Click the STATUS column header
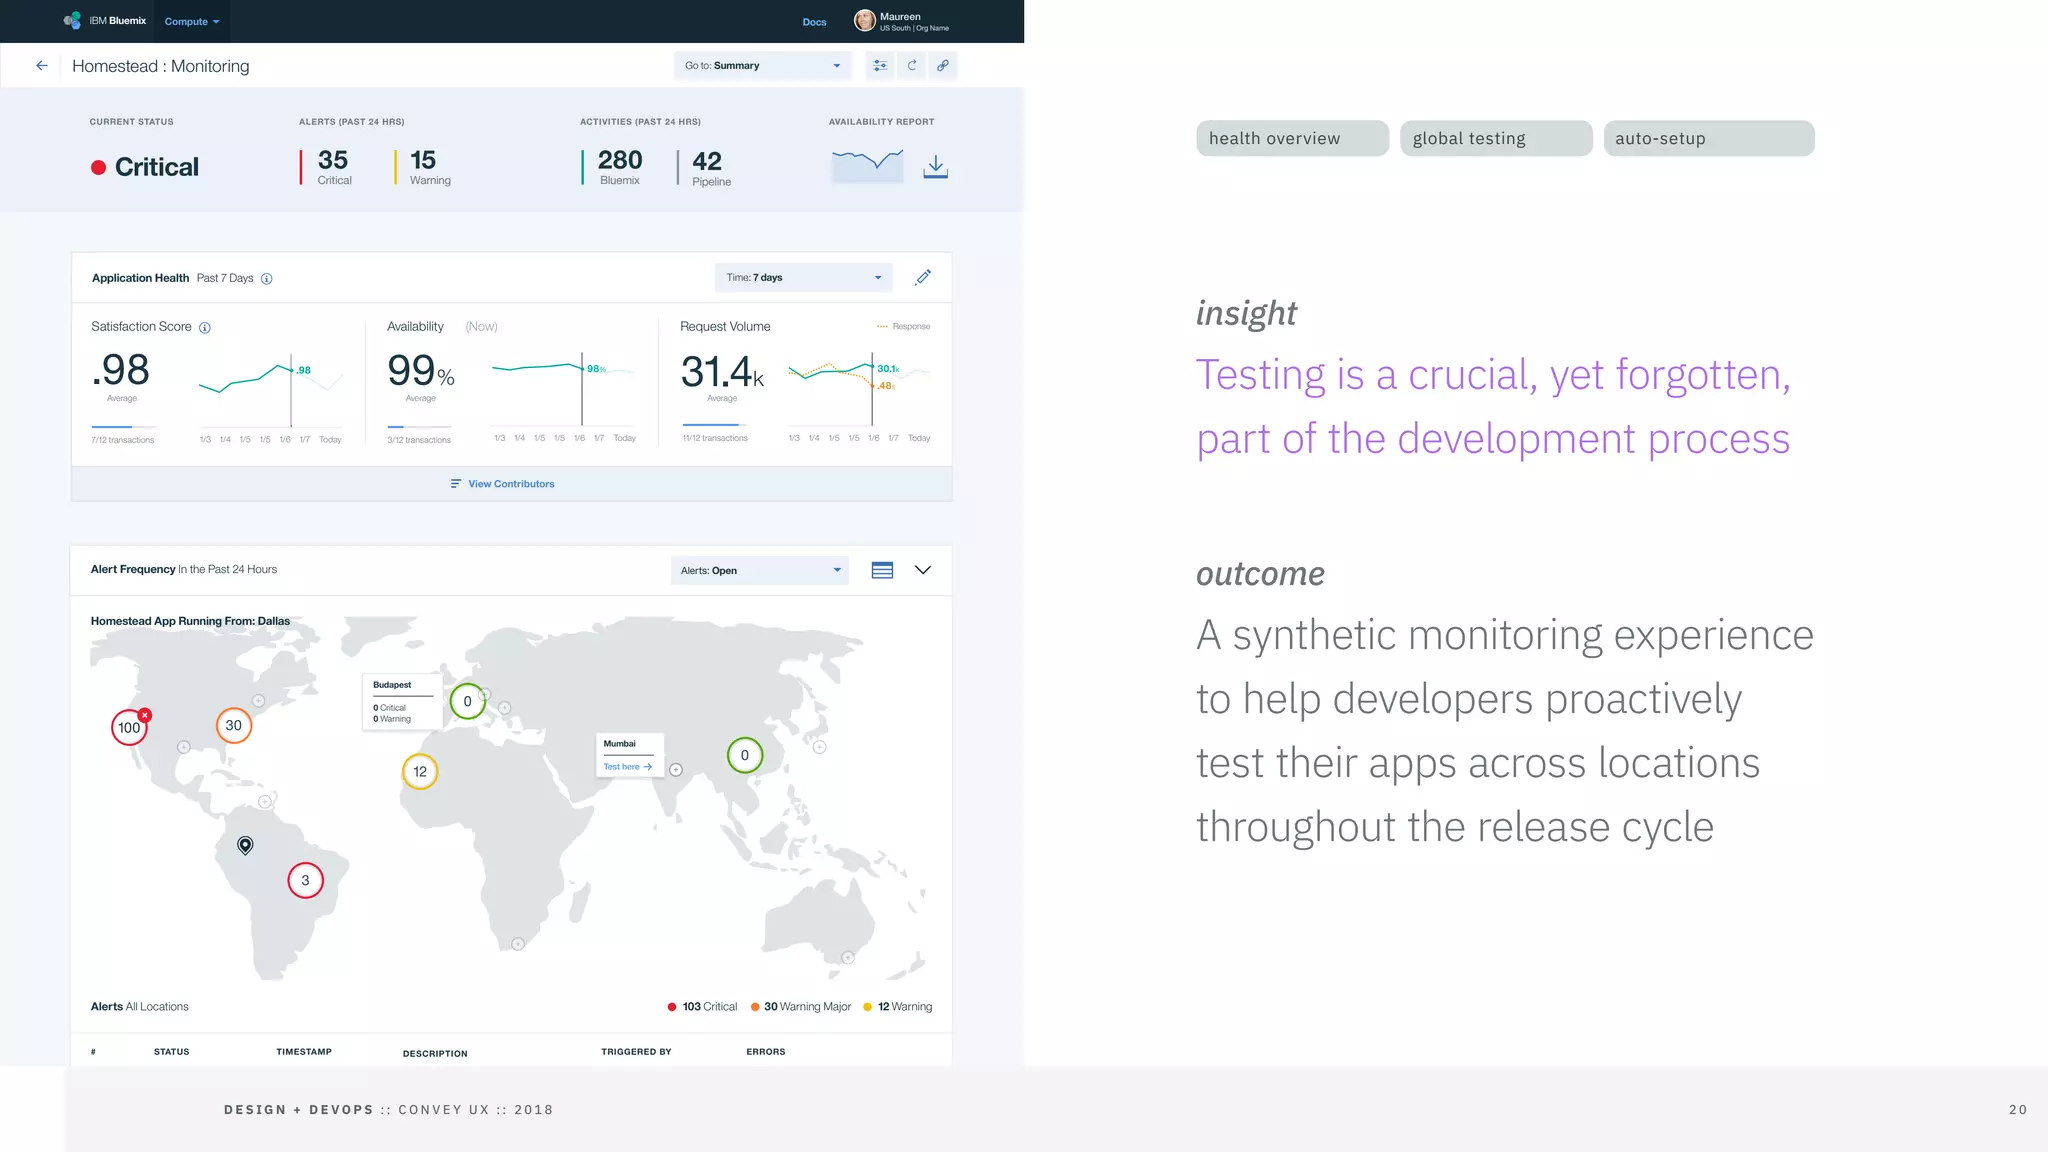Screen dimensions: 2048x1152 [172, 1052]
